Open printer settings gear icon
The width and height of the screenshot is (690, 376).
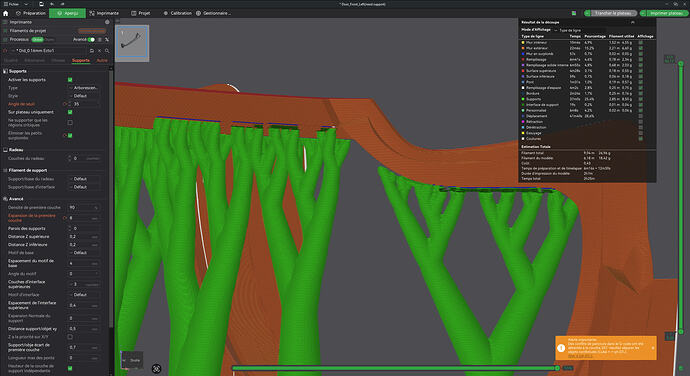point(107,22)
